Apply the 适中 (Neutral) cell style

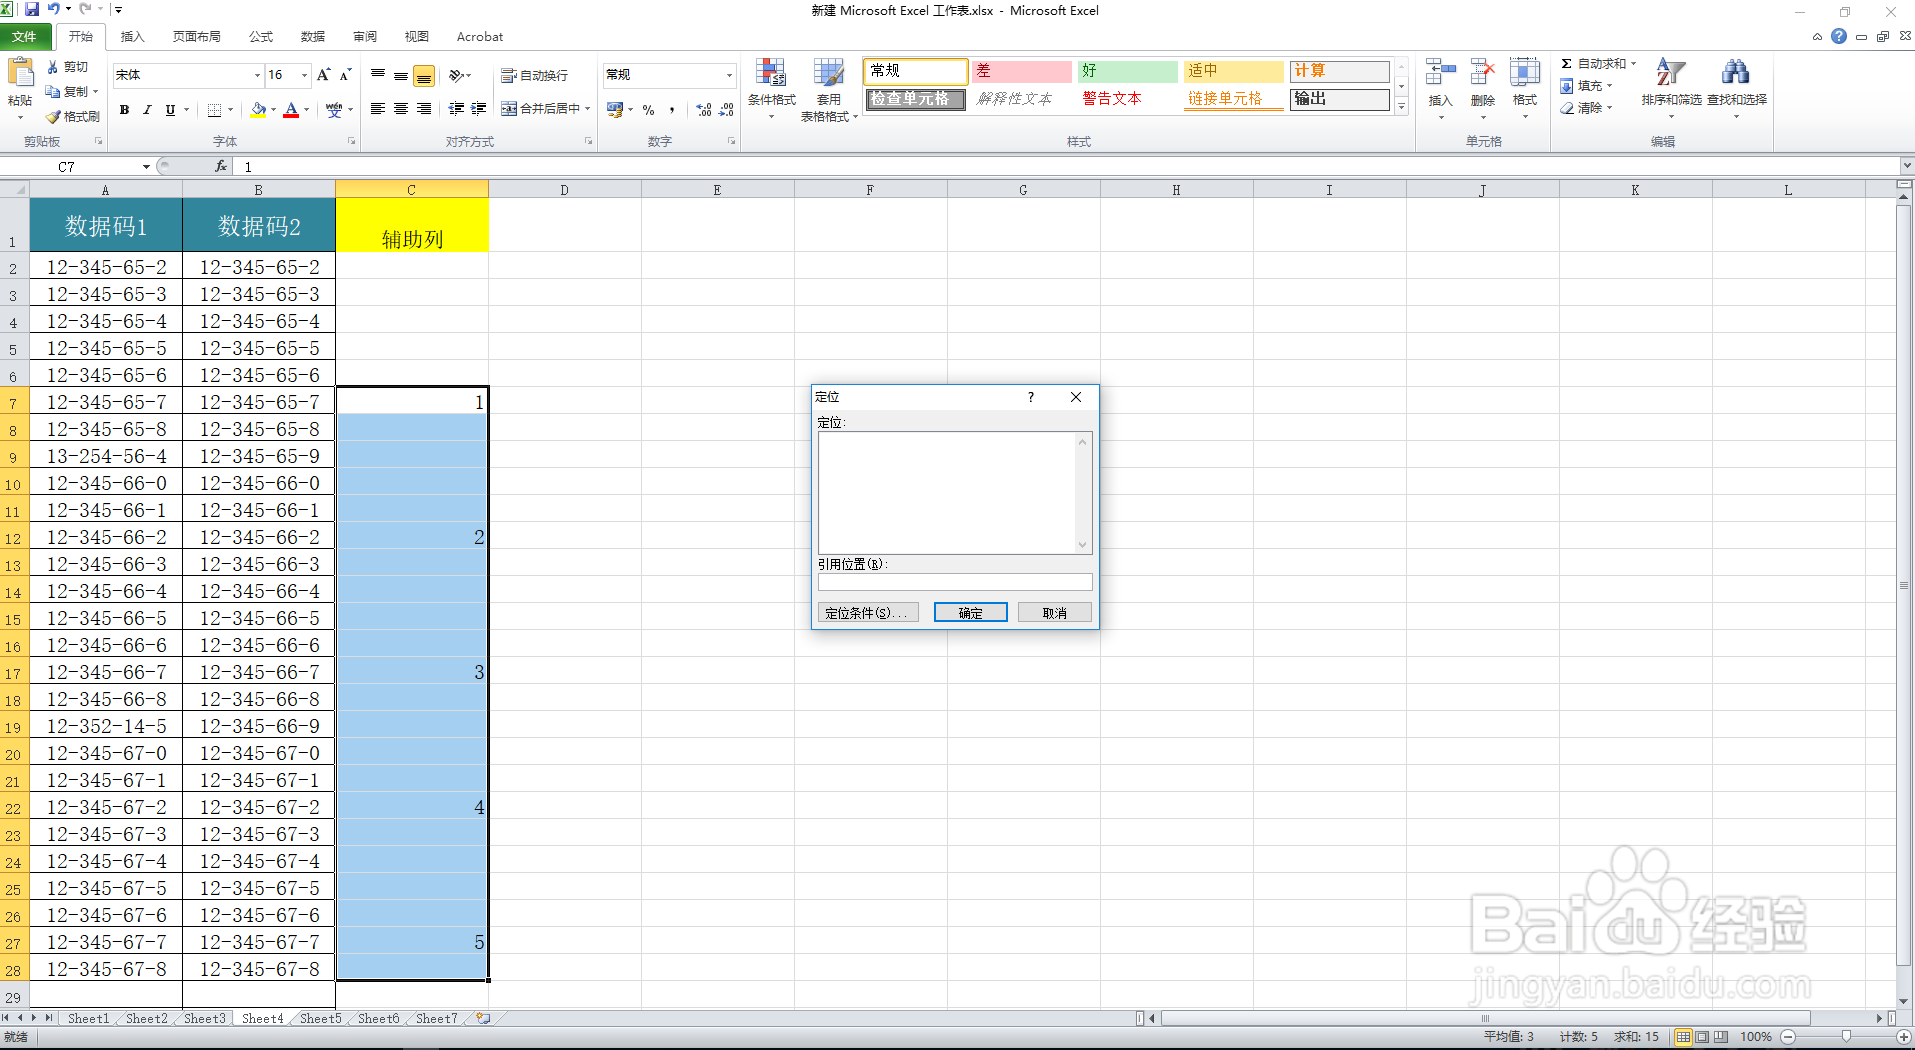[1234, 71]
